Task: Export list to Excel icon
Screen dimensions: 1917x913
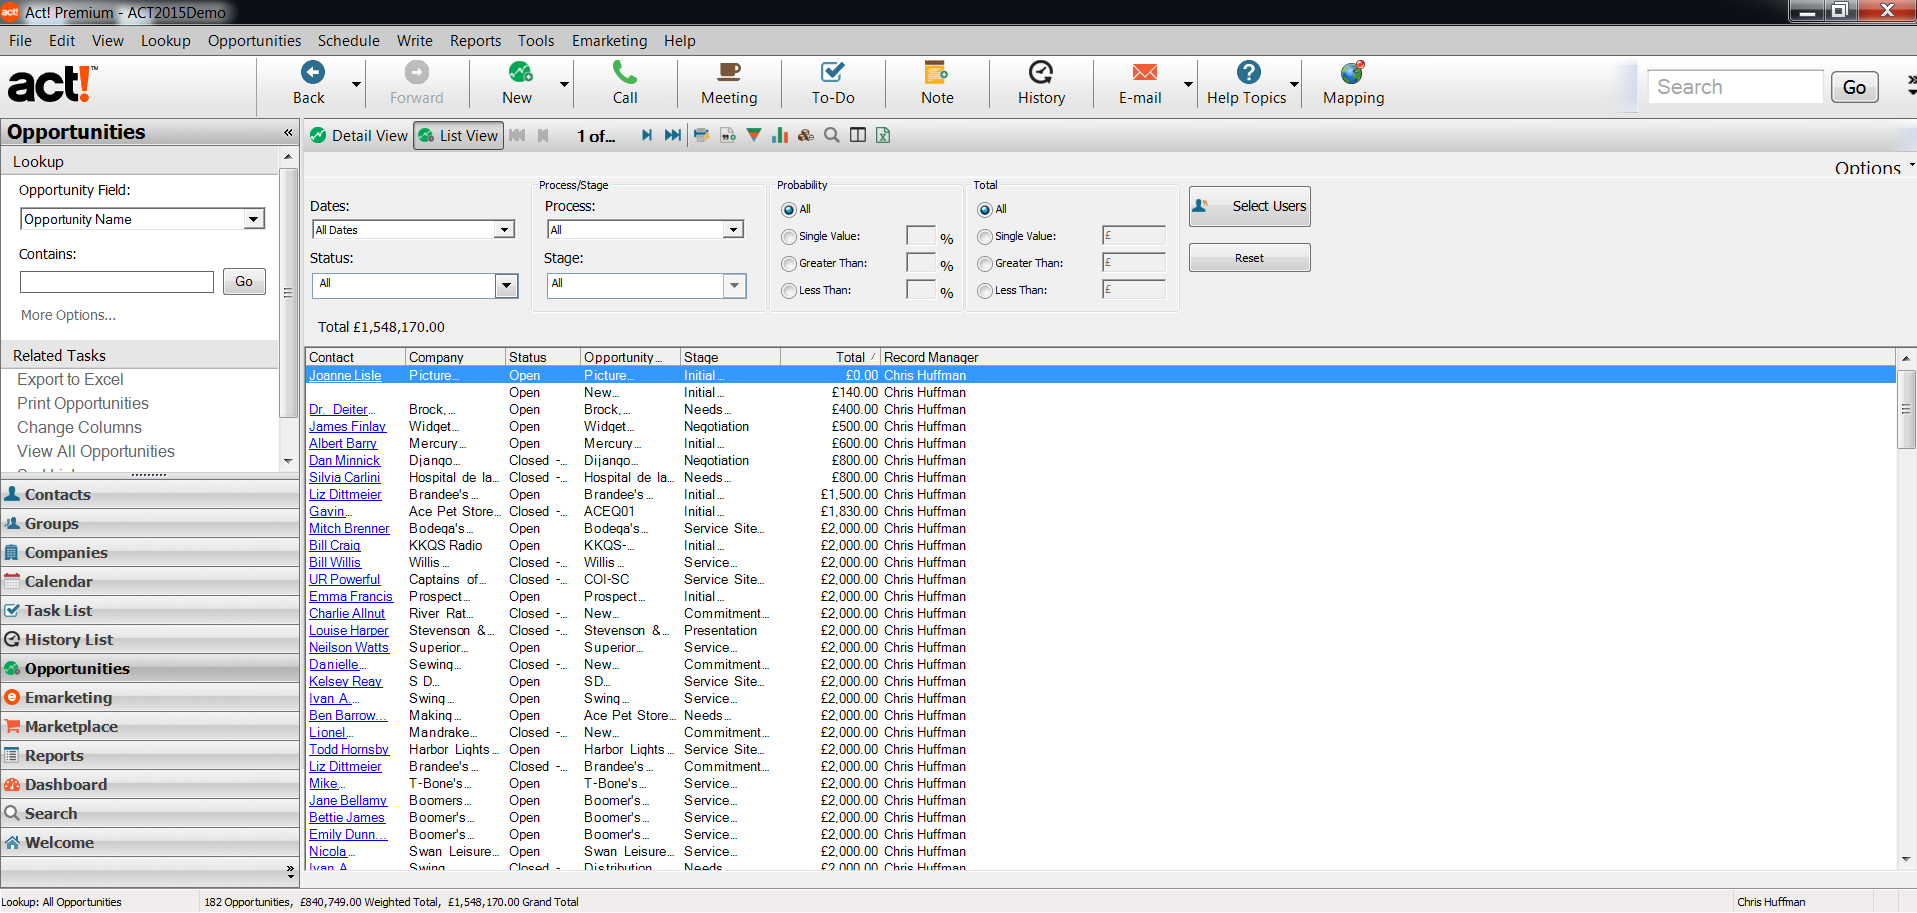Action: click(883, 135)
